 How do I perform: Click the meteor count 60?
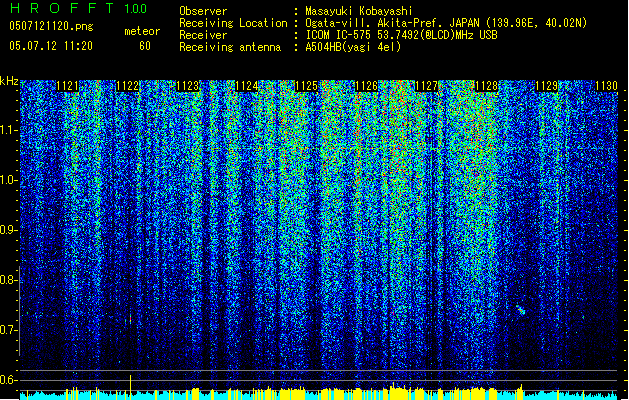click(145, 46)
